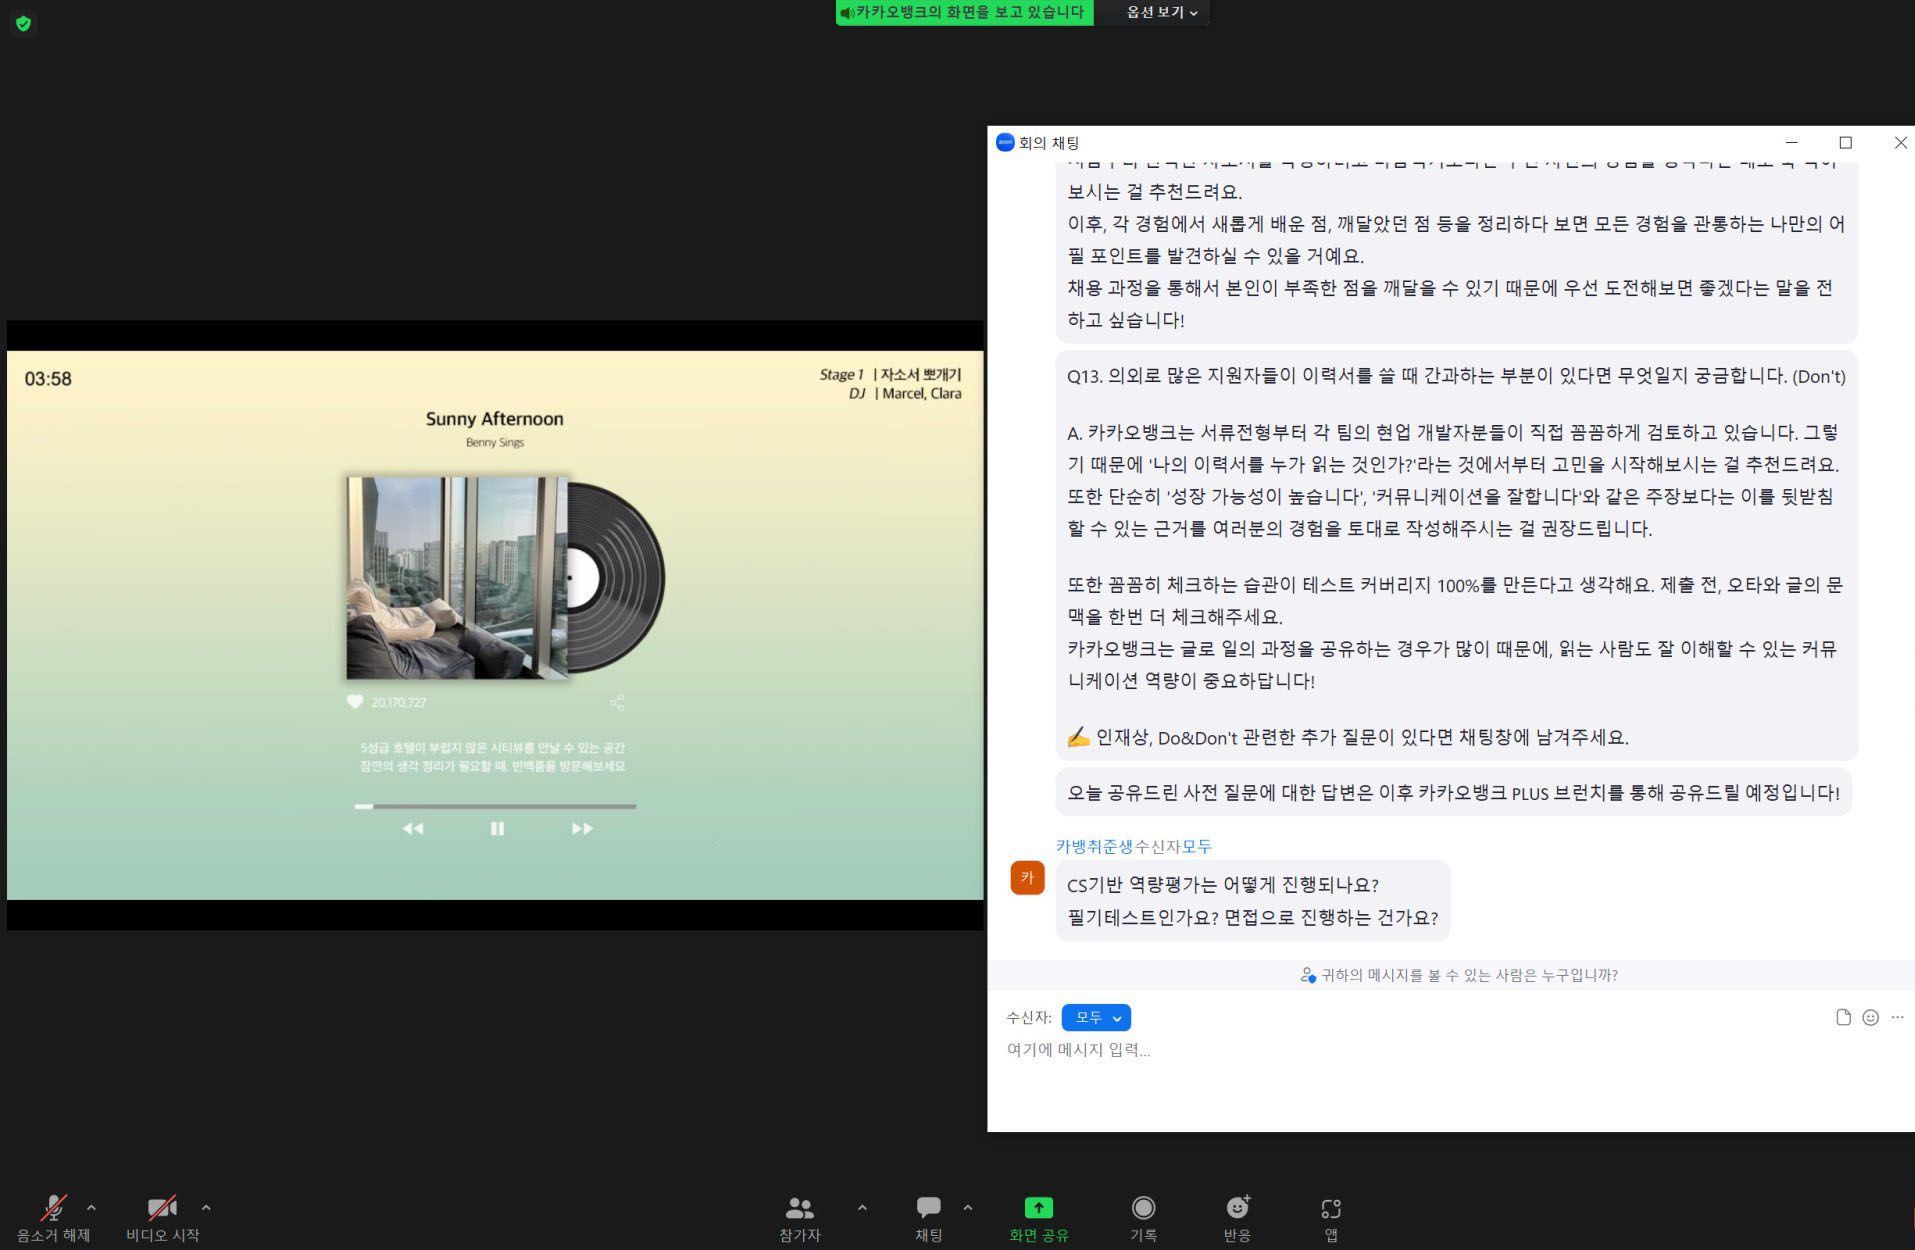Screen dimensions: 1915x1250
Task: Expand participants options caret beside 참가자
Action: point(862,1208)
